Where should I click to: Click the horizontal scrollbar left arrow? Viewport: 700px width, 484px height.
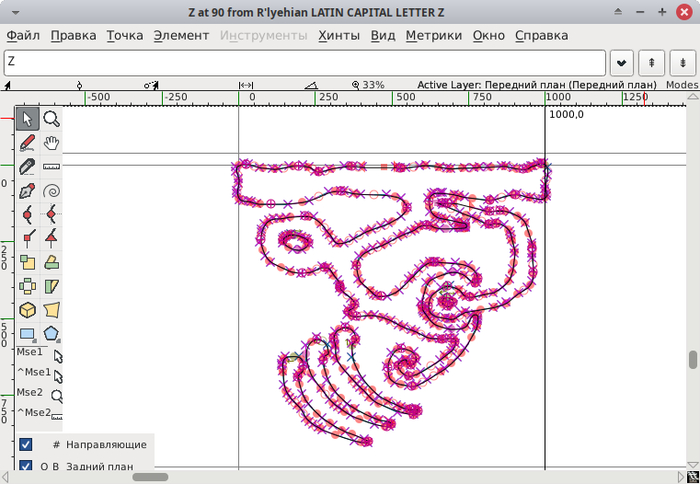(x=5, y=477)
